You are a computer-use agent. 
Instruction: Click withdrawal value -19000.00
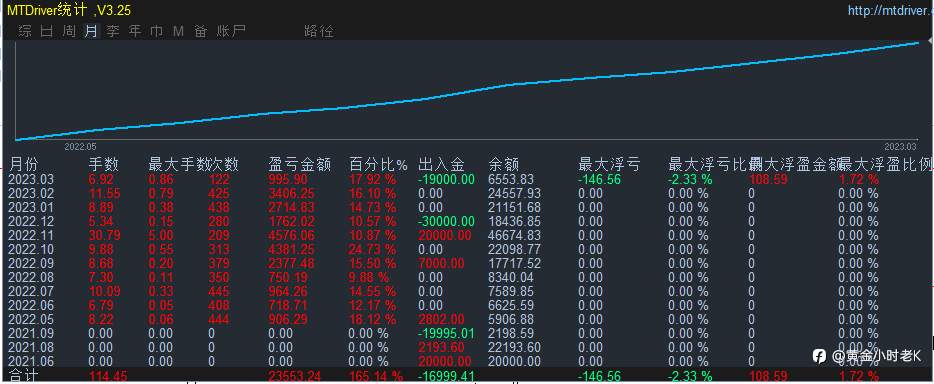click(447, 179)
